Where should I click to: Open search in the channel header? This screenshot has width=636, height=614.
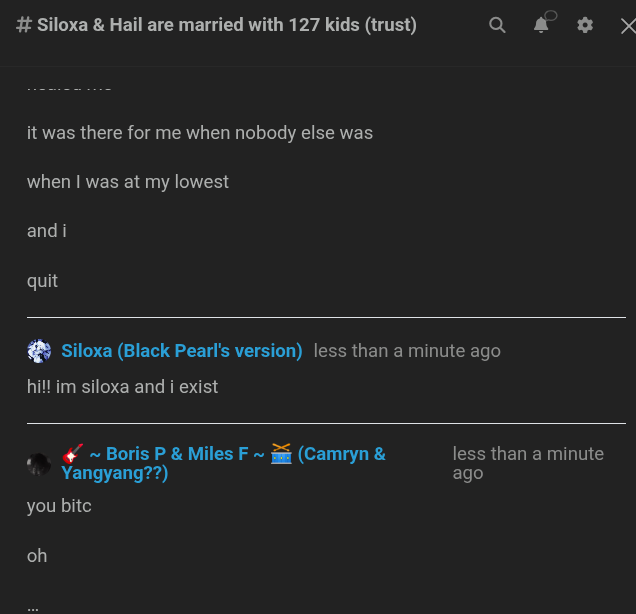[497, 25]
